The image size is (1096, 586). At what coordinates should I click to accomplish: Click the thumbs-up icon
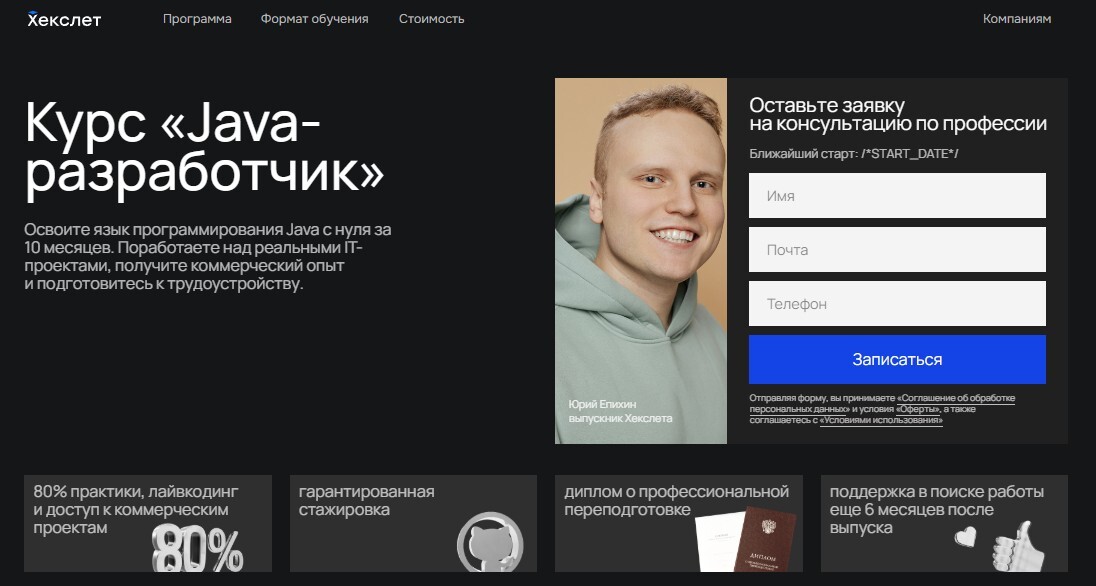coord(1018,545)
